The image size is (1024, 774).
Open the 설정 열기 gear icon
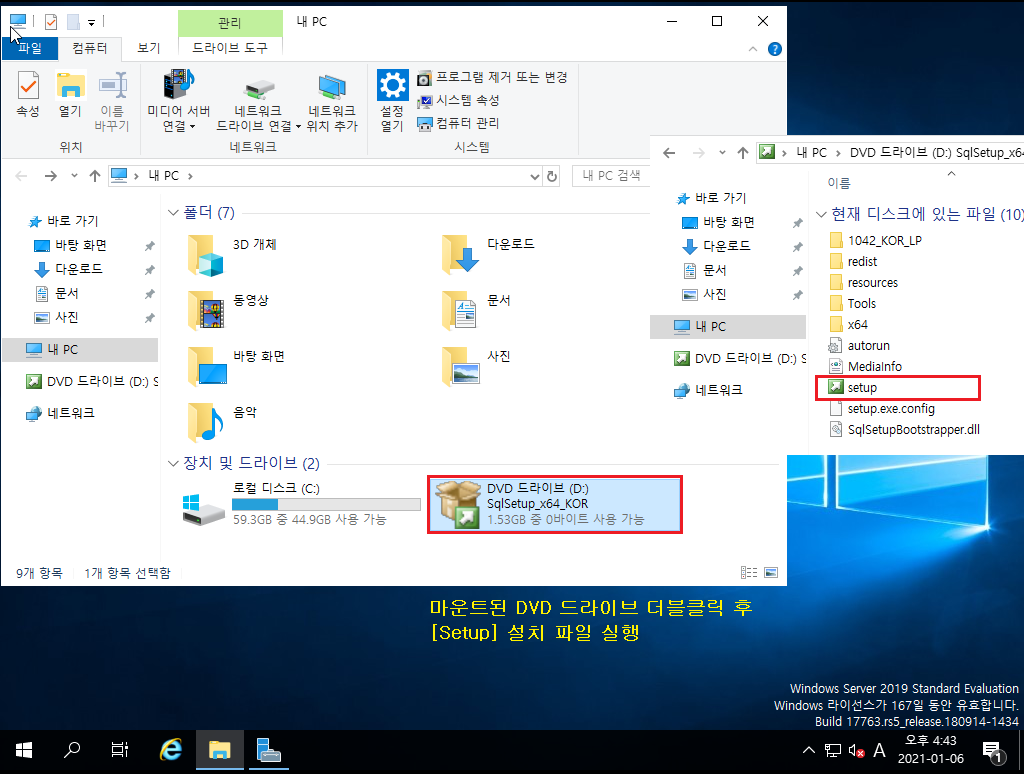point(392,101)
